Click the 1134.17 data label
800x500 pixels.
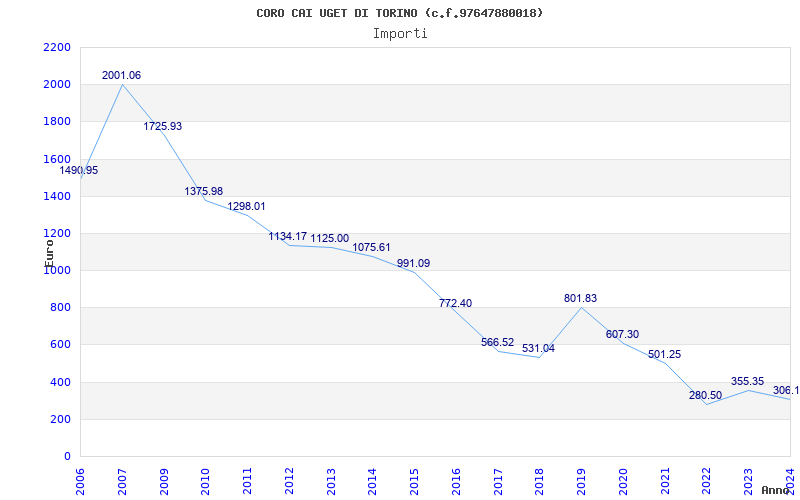[288, 237]
